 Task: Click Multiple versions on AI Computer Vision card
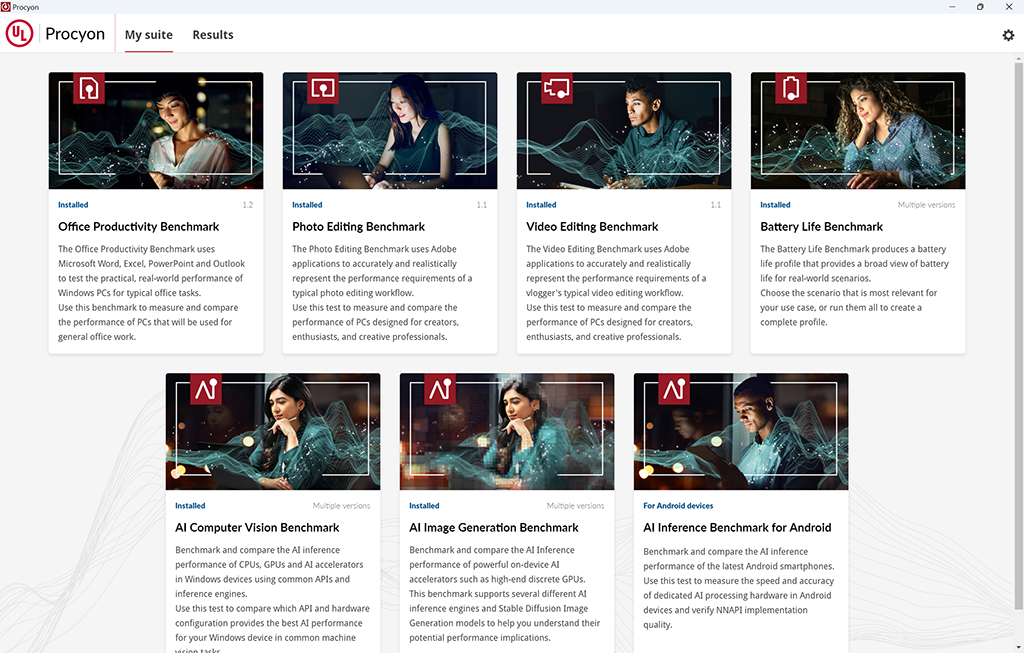(x=341, y=505)
